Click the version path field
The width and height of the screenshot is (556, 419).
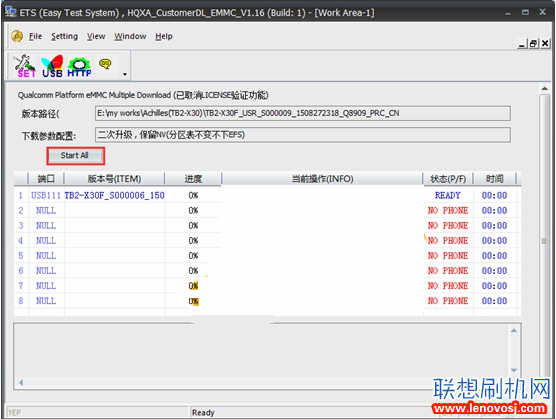303,113
